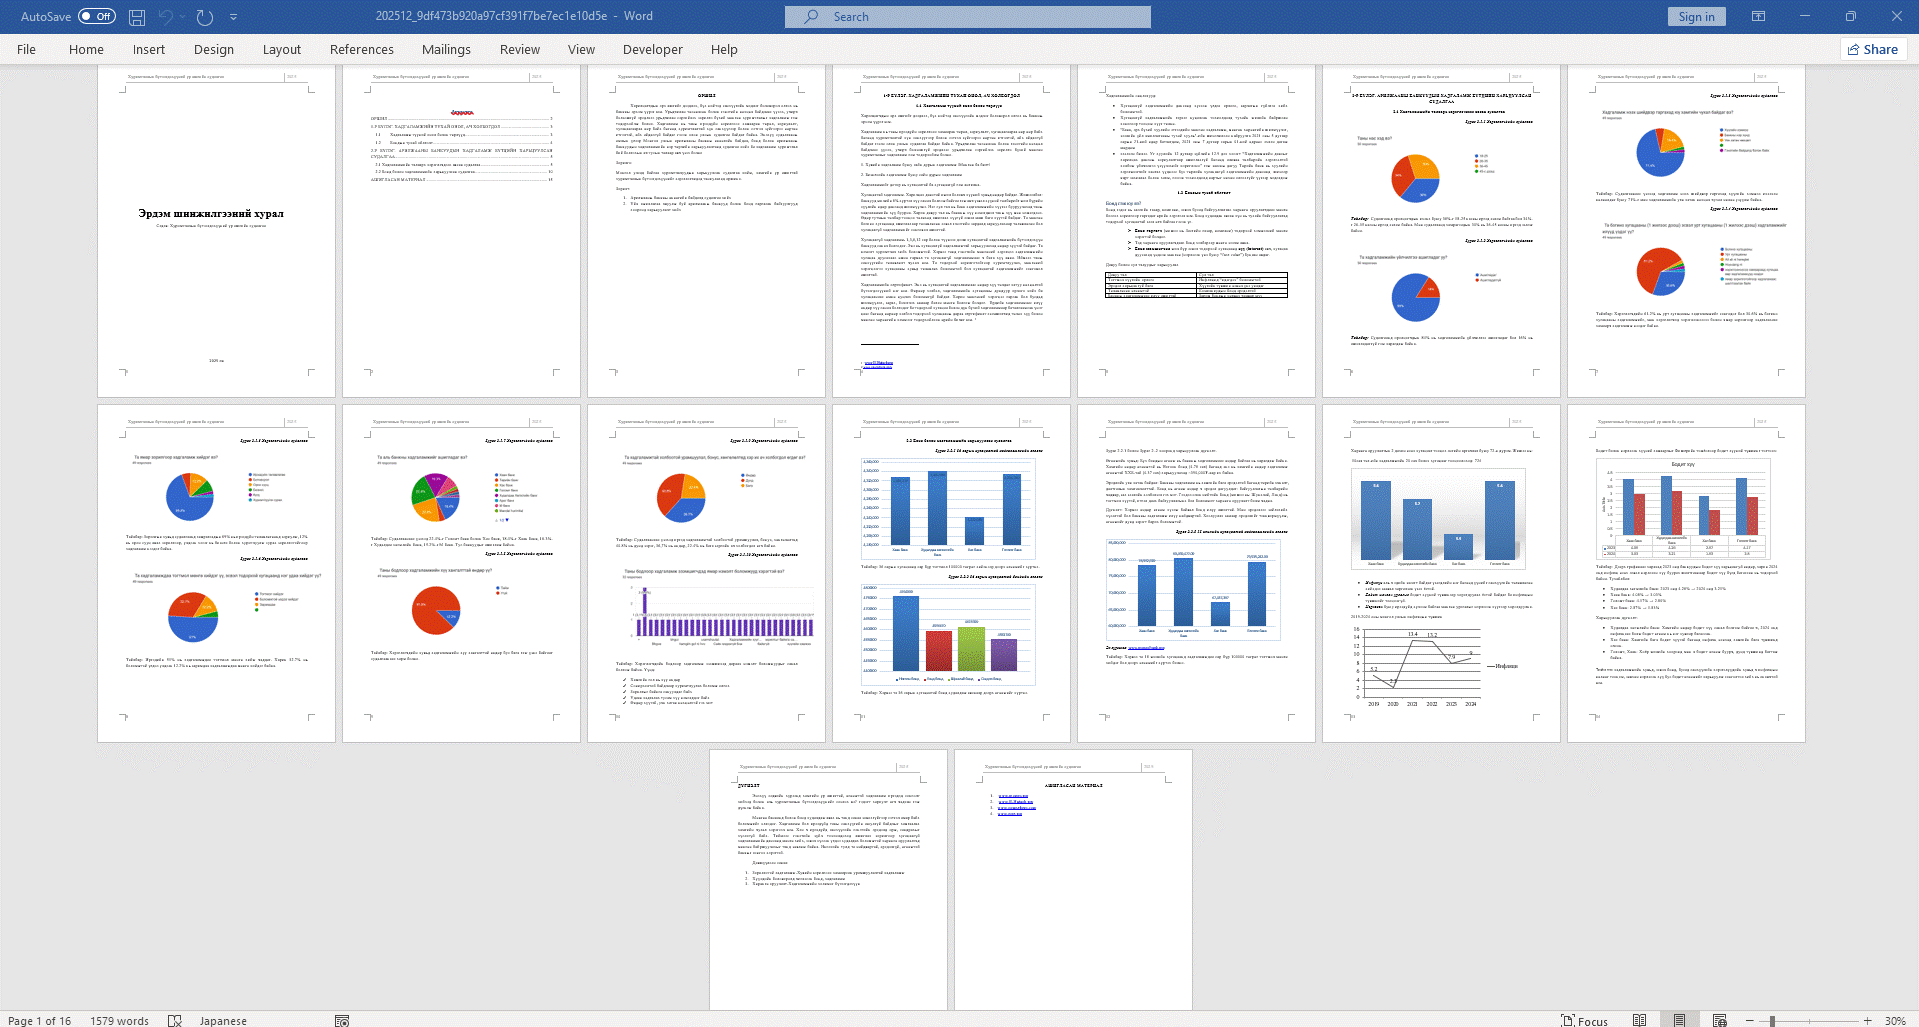The image size is (1919, 1027).
Task: Enable Focus mode from the status bar
Action: point(1584,1020)
